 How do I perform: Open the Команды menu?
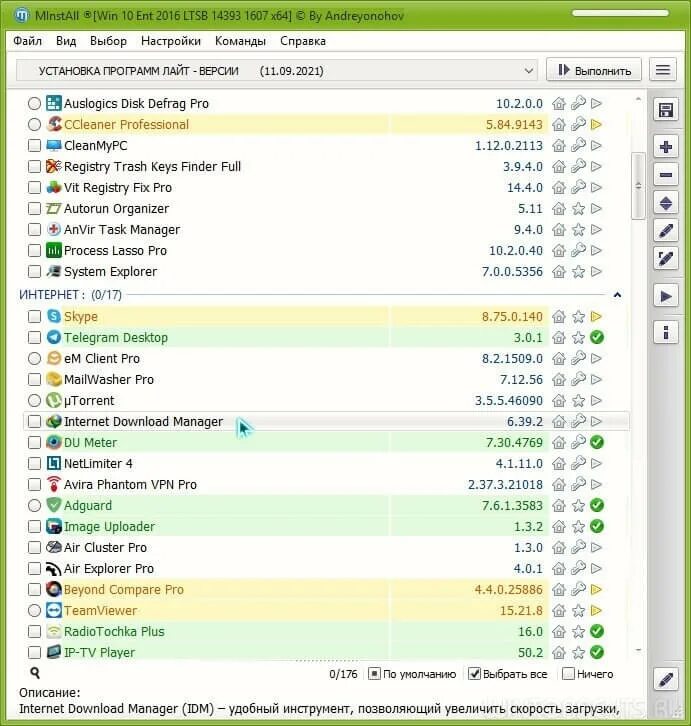pos(240,41)
